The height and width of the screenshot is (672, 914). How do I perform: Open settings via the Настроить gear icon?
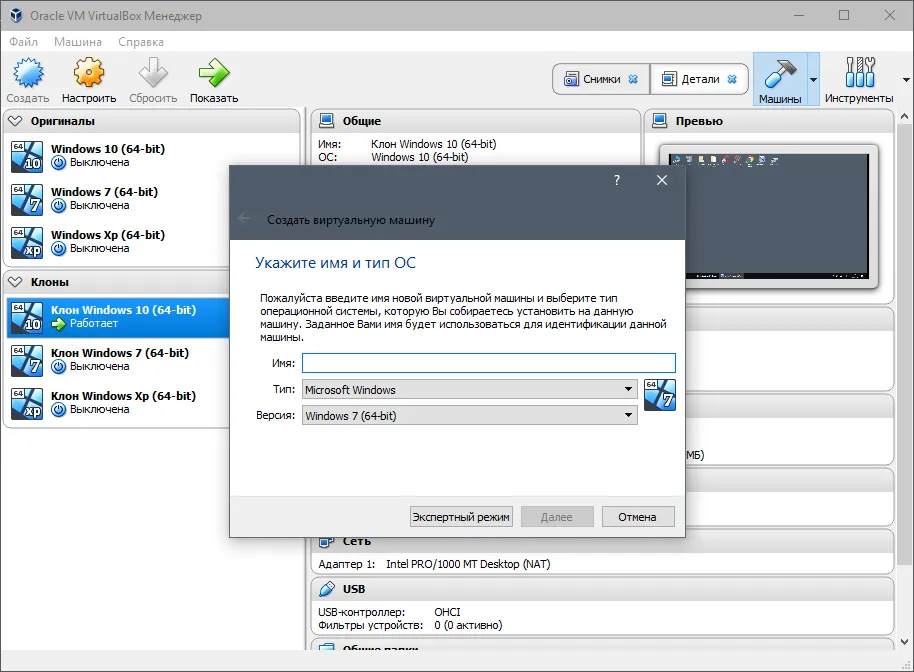coord(89,73)
